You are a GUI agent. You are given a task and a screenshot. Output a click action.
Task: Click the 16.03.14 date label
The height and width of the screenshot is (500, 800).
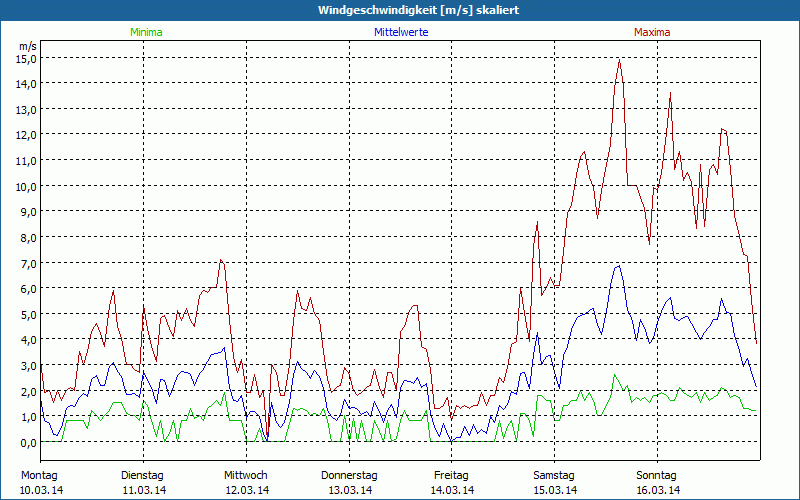tap(657, 490)
